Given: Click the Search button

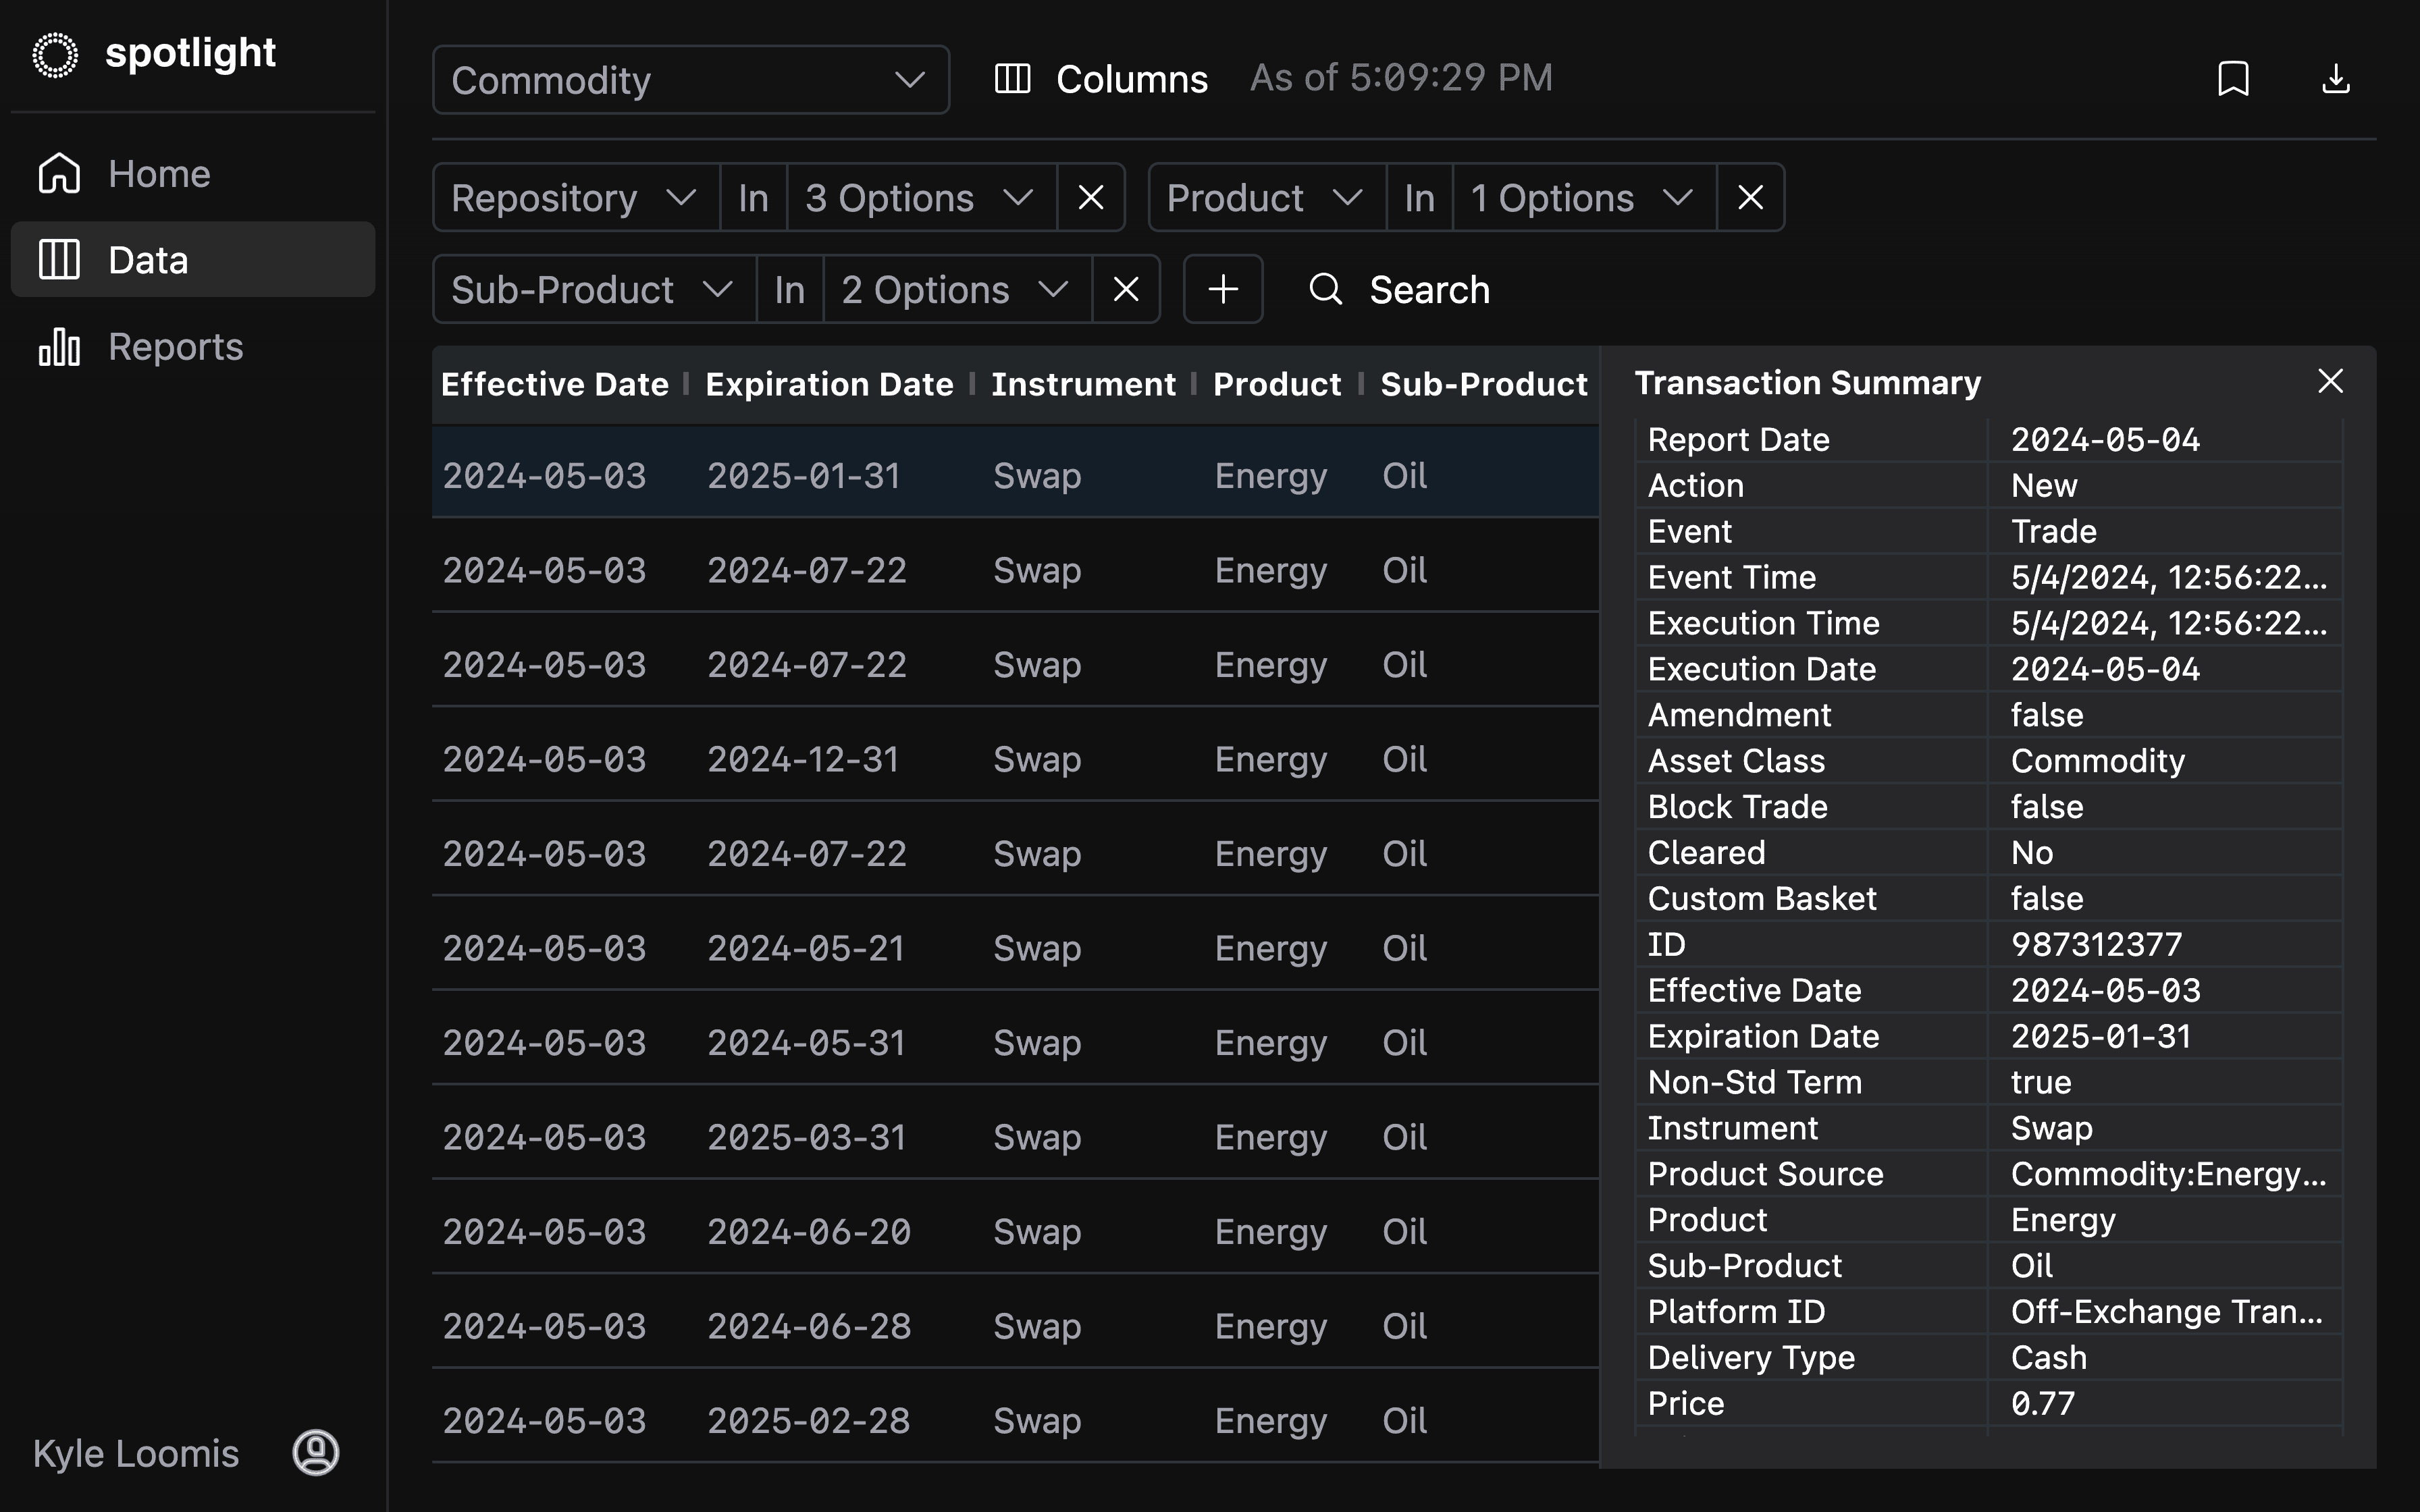Looking at the screenshot, I should (x=1399, y=290).
